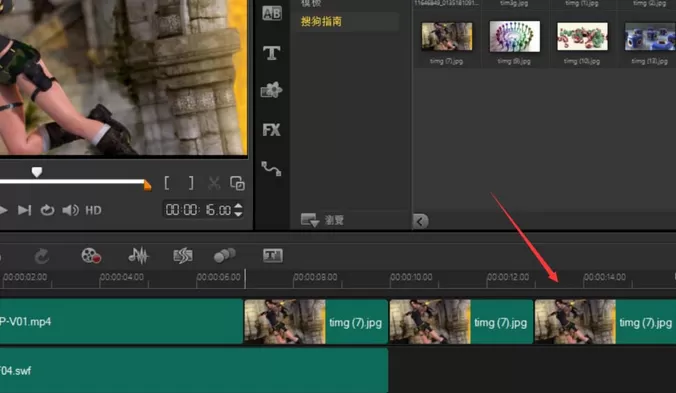The height and width of the screenshot is (393, 676).
Task: Select the third timg (7).jpg timeline clip
Action: 605,321
